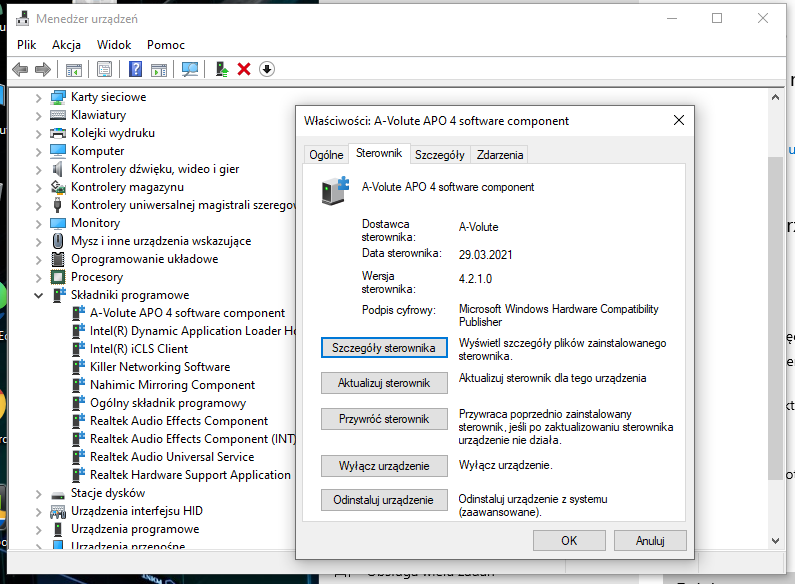795x584 pixels.
Task: Click the Monitory display icon
Action: (58, 223)
